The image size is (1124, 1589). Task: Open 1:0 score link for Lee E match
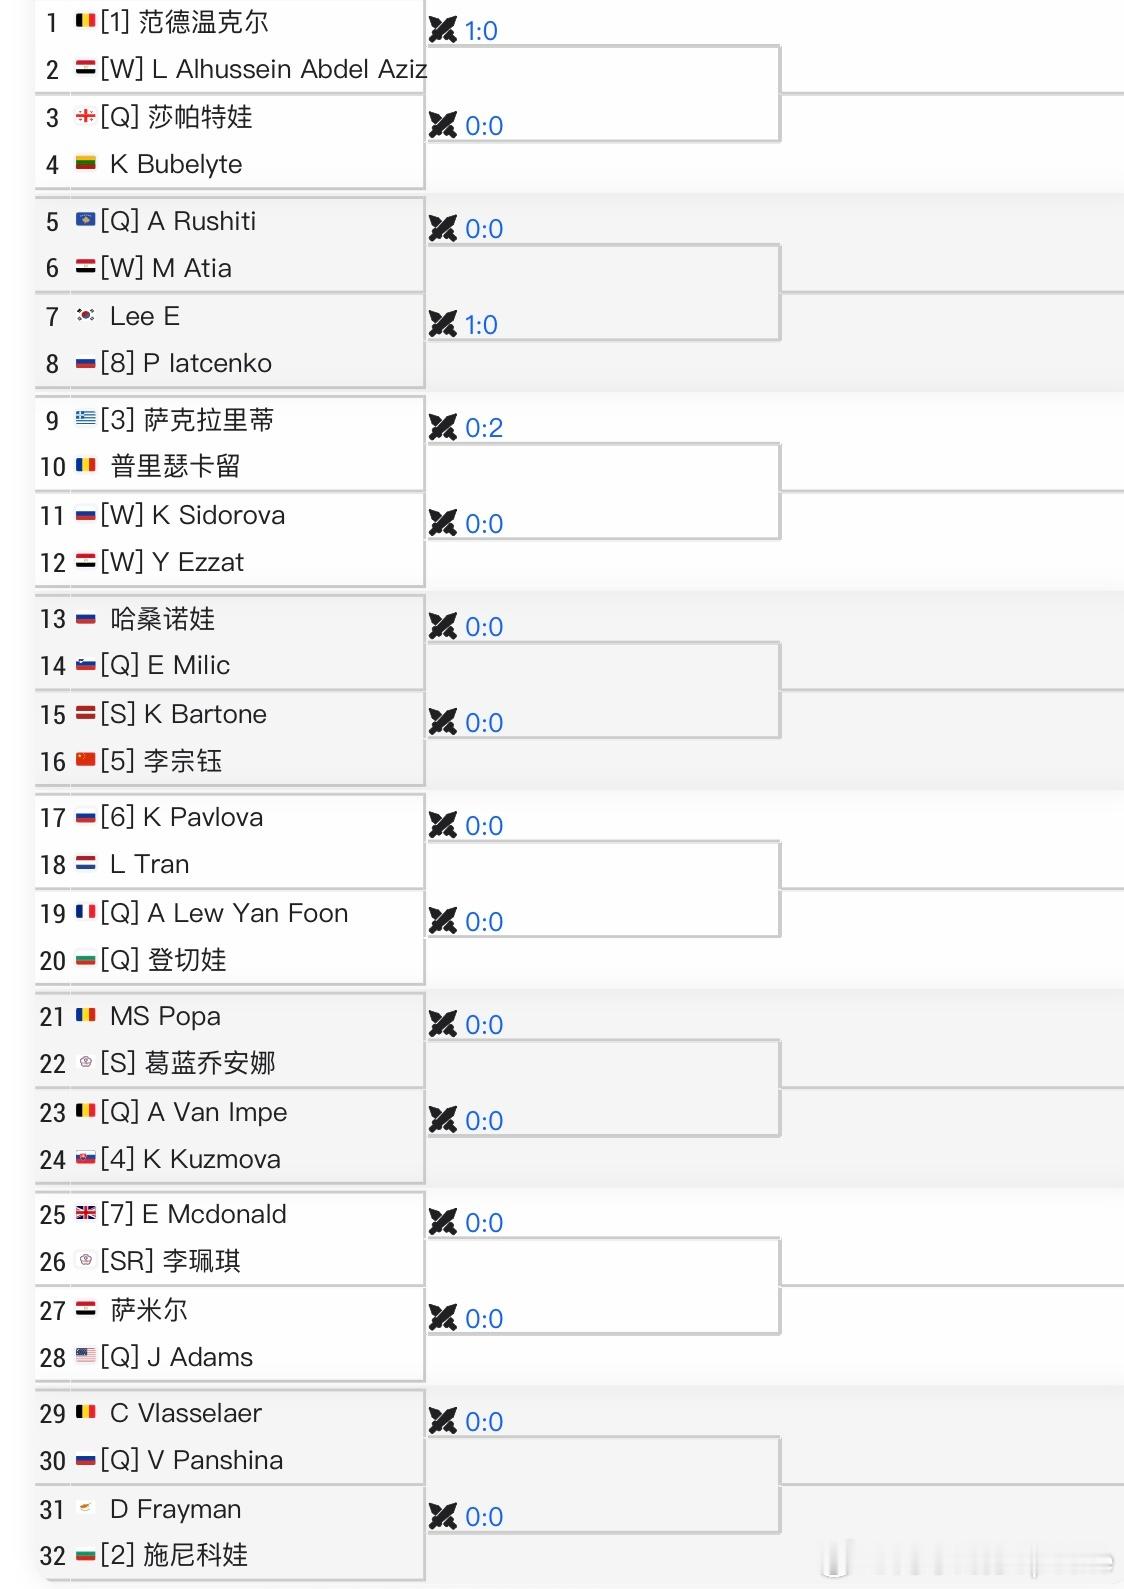click(481, 325)
